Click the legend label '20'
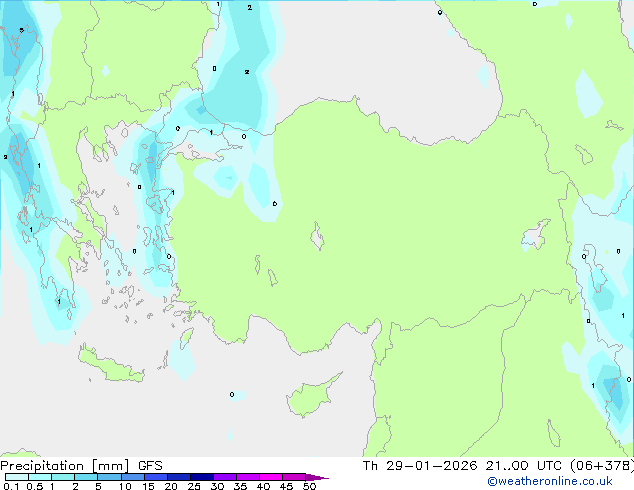Viewport: 634px width, 490px height. pyautogui.click(x=171, y=486)
